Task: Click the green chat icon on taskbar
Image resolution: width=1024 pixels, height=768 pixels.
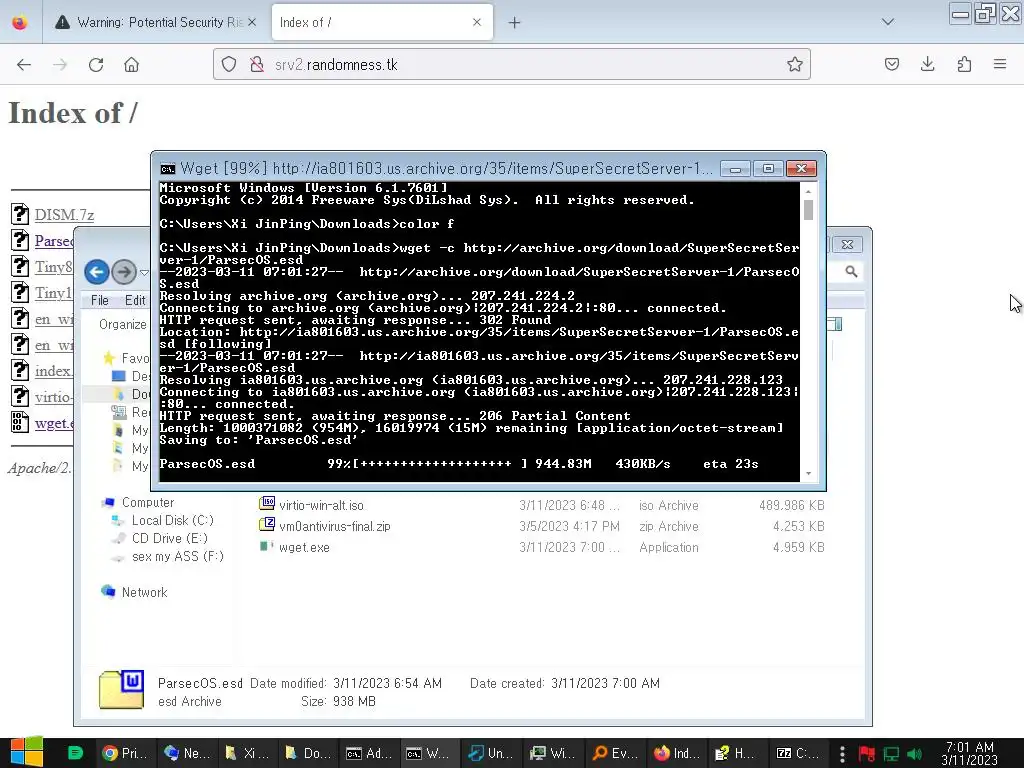Action: click(75, 753)
